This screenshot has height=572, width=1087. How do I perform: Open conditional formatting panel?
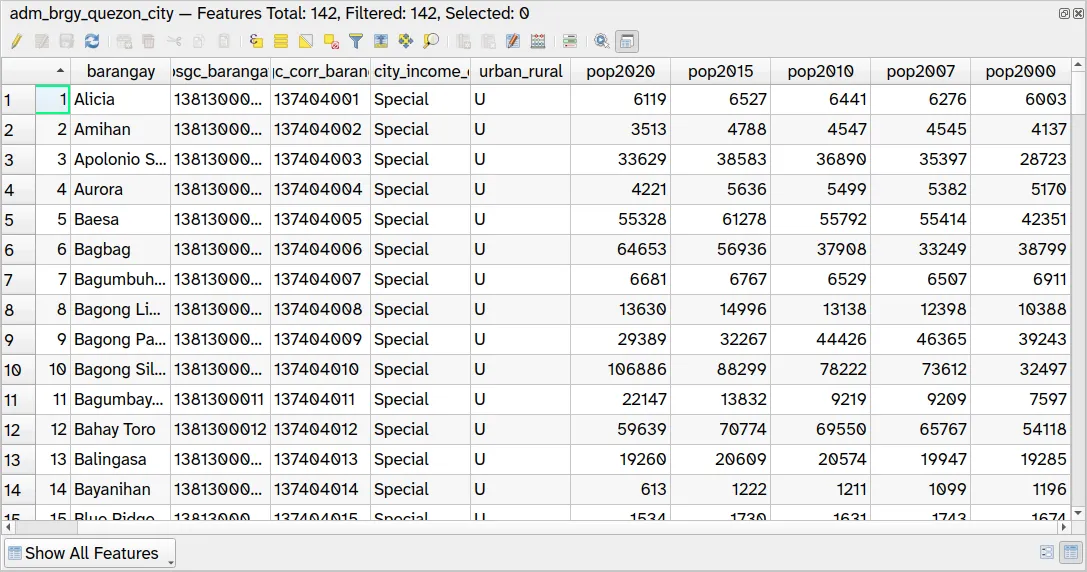pyautogui.click(x=570, y=41)
